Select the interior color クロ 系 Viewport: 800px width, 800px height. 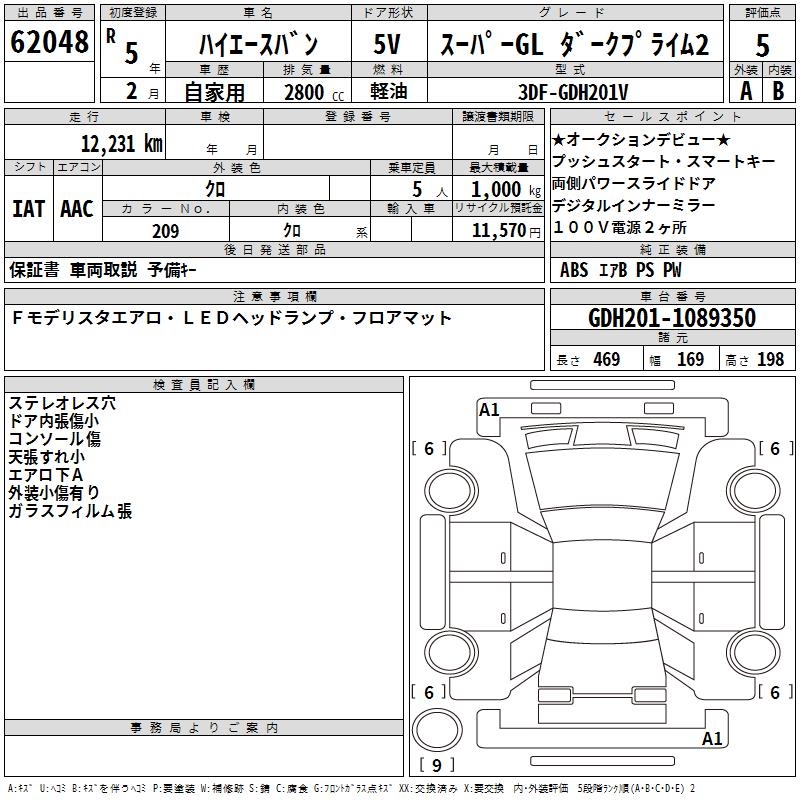tap(325, 231)
